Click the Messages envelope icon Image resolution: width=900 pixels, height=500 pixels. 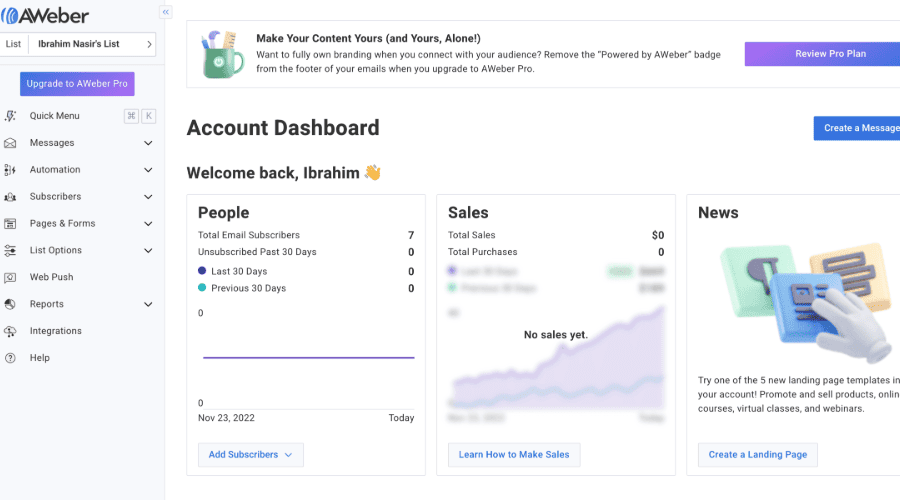click(10, 143)
